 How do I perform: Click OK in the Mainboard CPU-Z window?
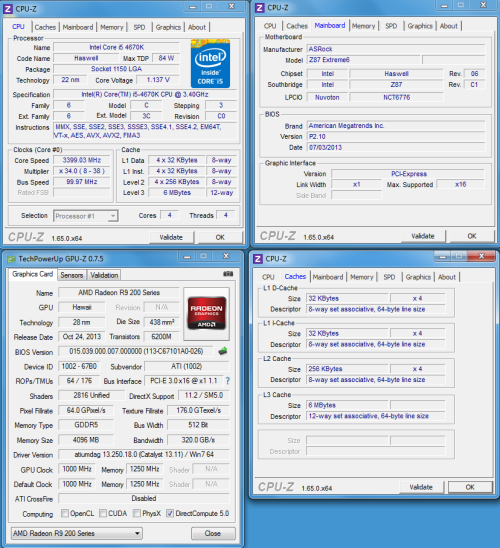tap(472, 236)
